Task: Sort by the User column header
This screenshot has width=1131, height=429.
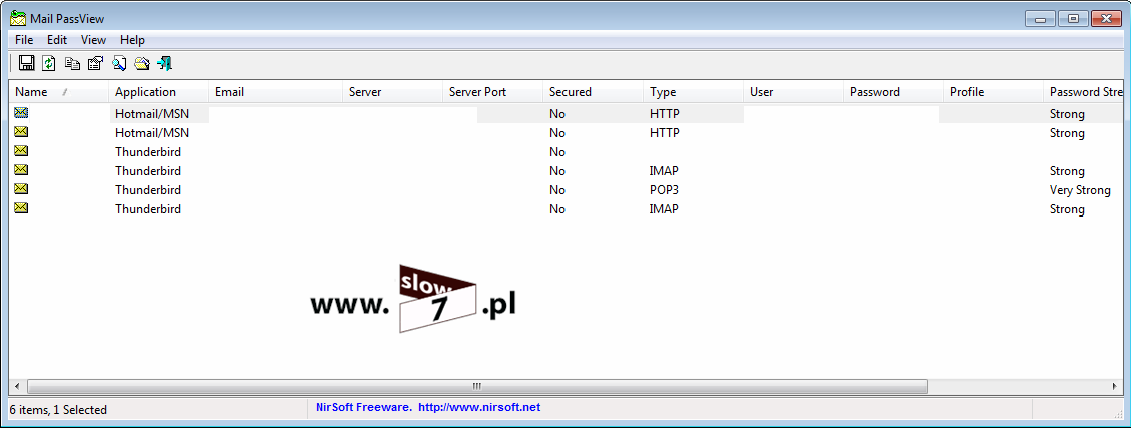Action: [x=793, y=92]
